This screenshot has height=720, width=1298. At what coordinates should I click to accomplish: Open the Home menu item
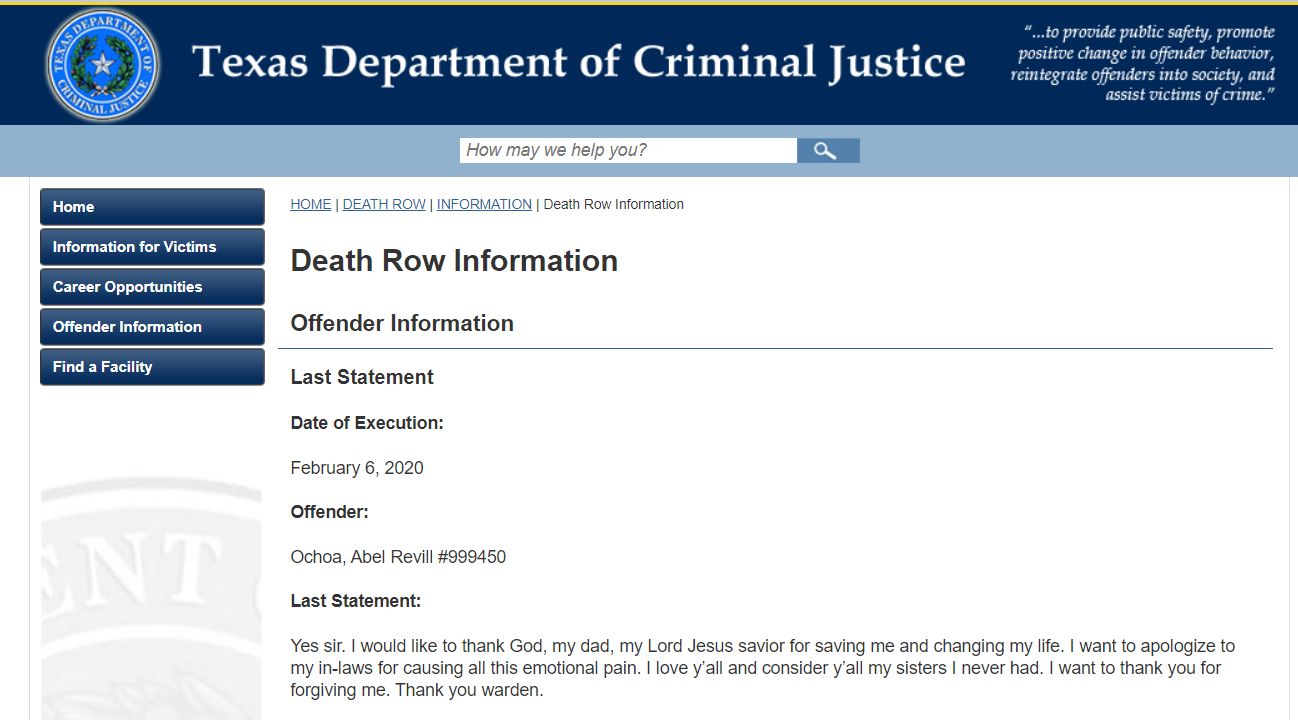click(x=152, y=207)
